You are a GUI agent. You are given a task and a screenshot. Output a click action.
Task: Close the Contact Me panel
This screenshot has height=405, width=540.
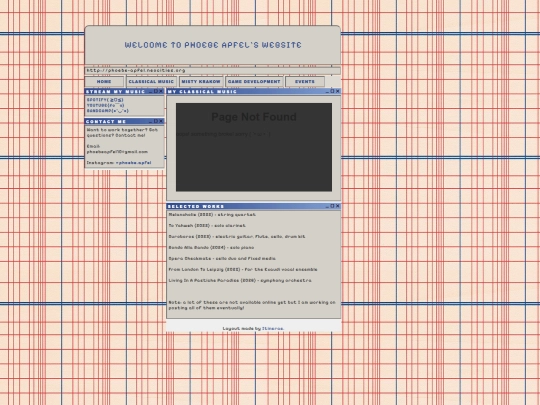161,121
